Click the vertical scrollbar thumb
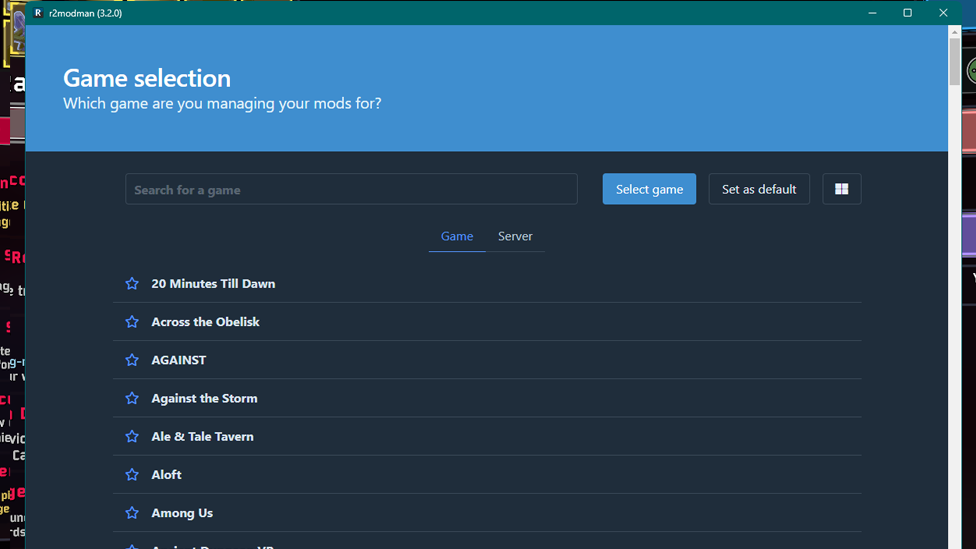976x549 pixels. point(954,62)
